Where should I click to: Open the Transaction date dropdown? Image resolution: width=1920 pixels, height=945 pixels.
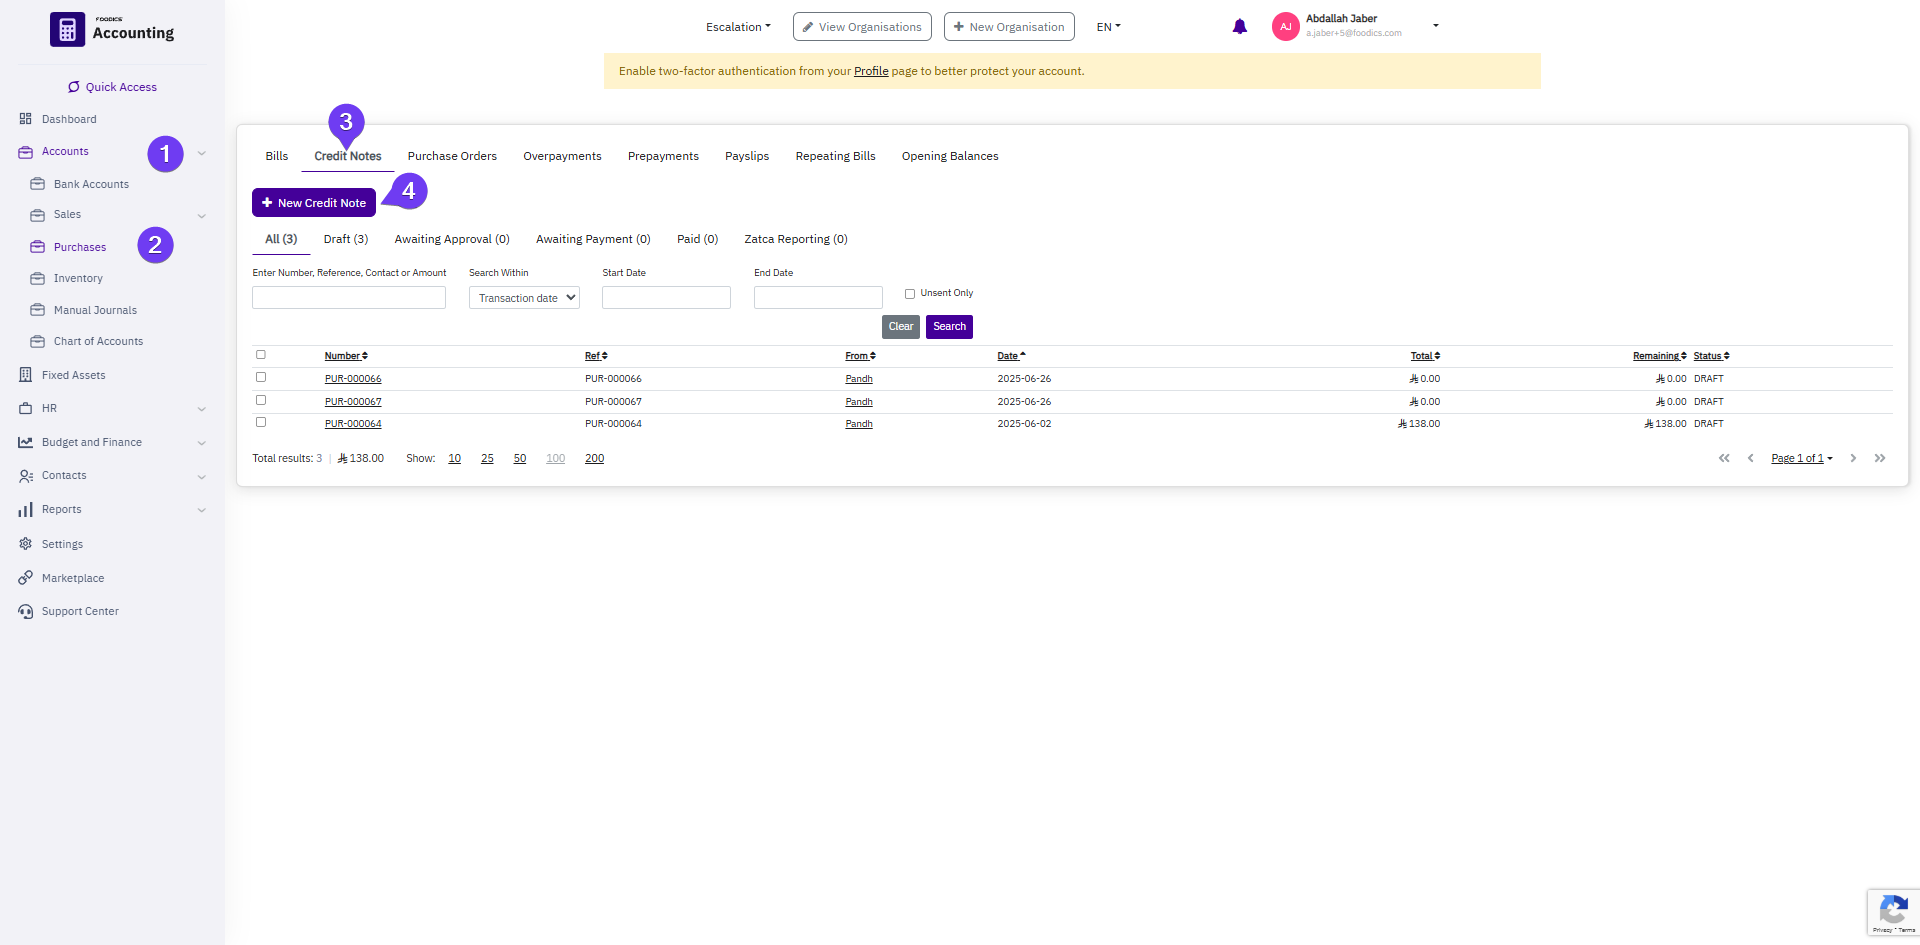(524, 298)
